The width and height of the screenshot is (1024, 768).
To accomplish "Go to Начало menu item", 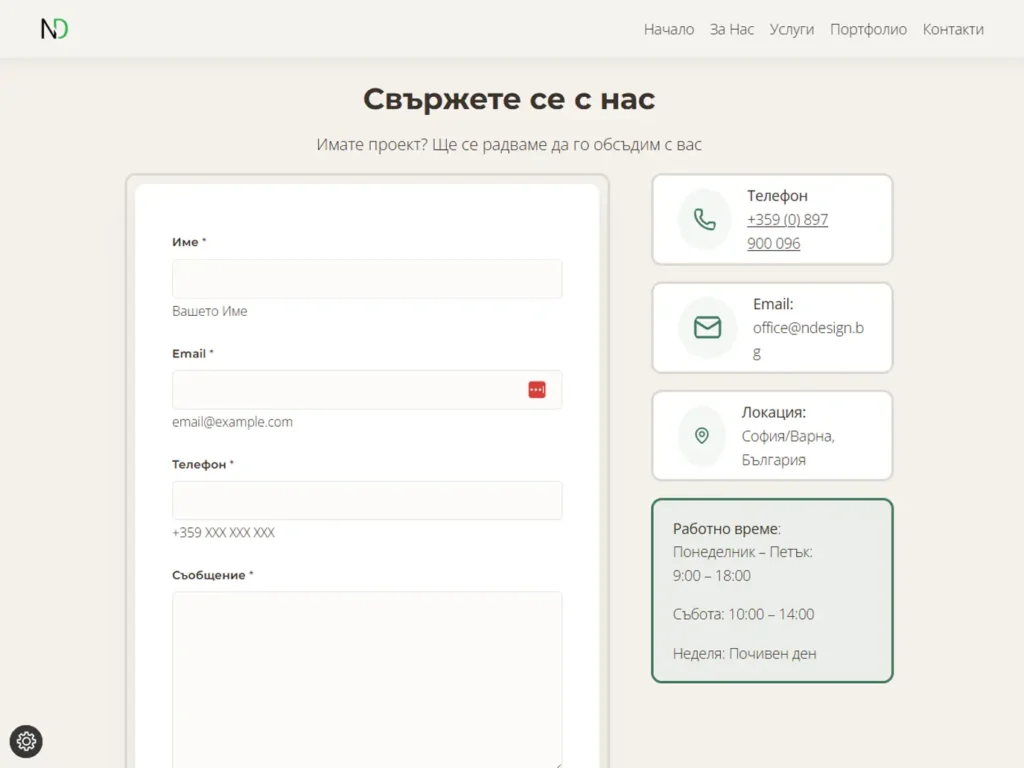I will 668,29.
